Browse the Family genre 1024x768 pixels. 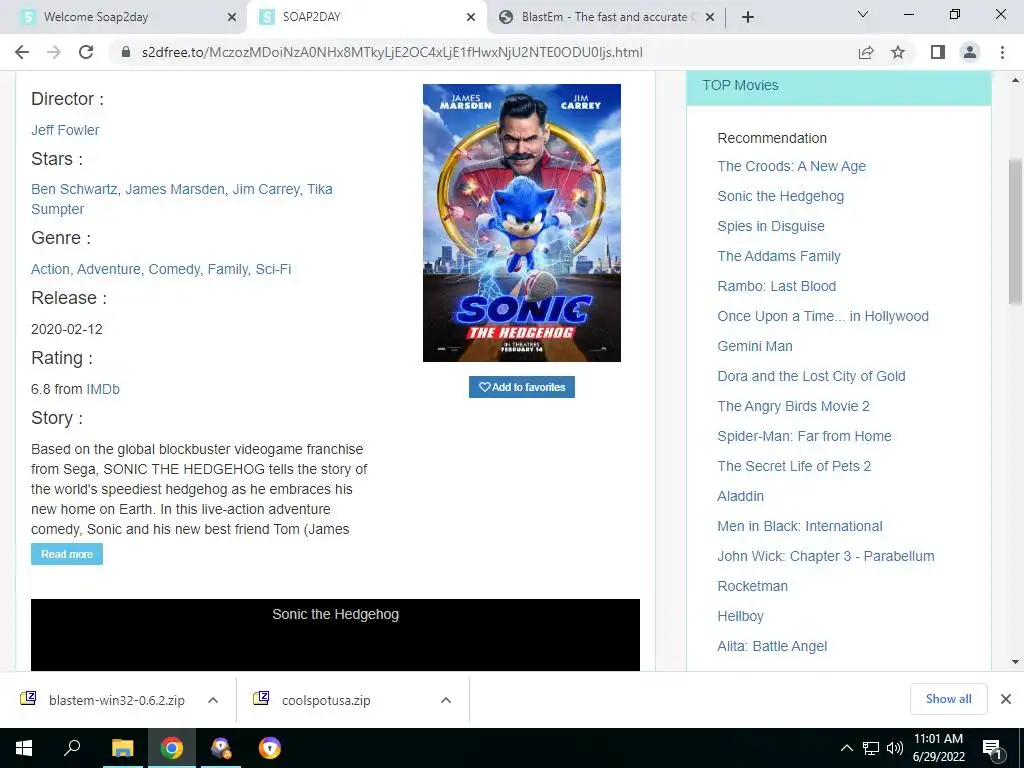pos(228,269)
